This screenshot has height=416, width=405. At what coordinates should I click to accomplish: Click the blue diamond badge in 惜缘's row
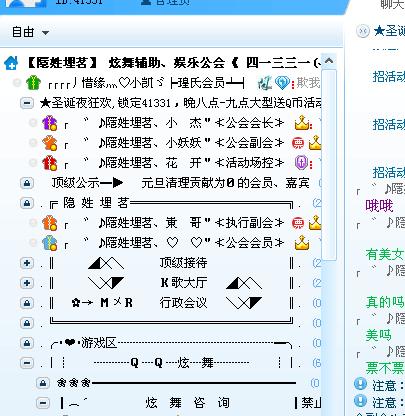[282, 83]
